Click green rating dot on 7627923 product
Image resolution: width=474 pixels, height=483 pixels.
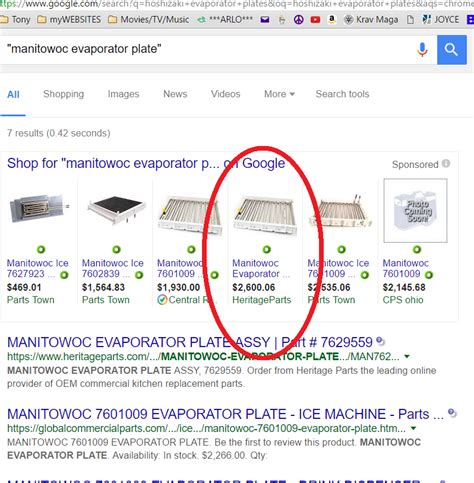click(x=41, y=249)
